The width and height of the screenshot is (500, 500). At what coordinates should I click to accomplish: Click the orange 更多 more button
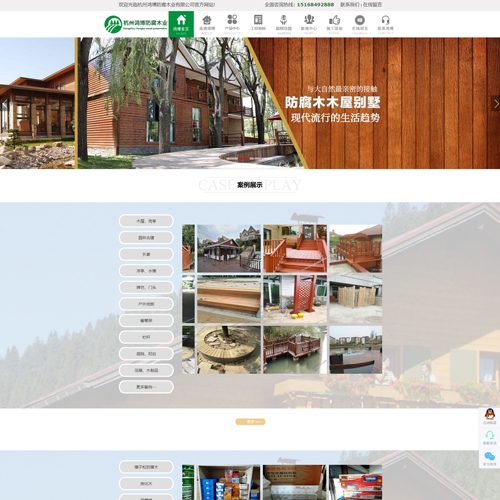[x=250, y=422]
